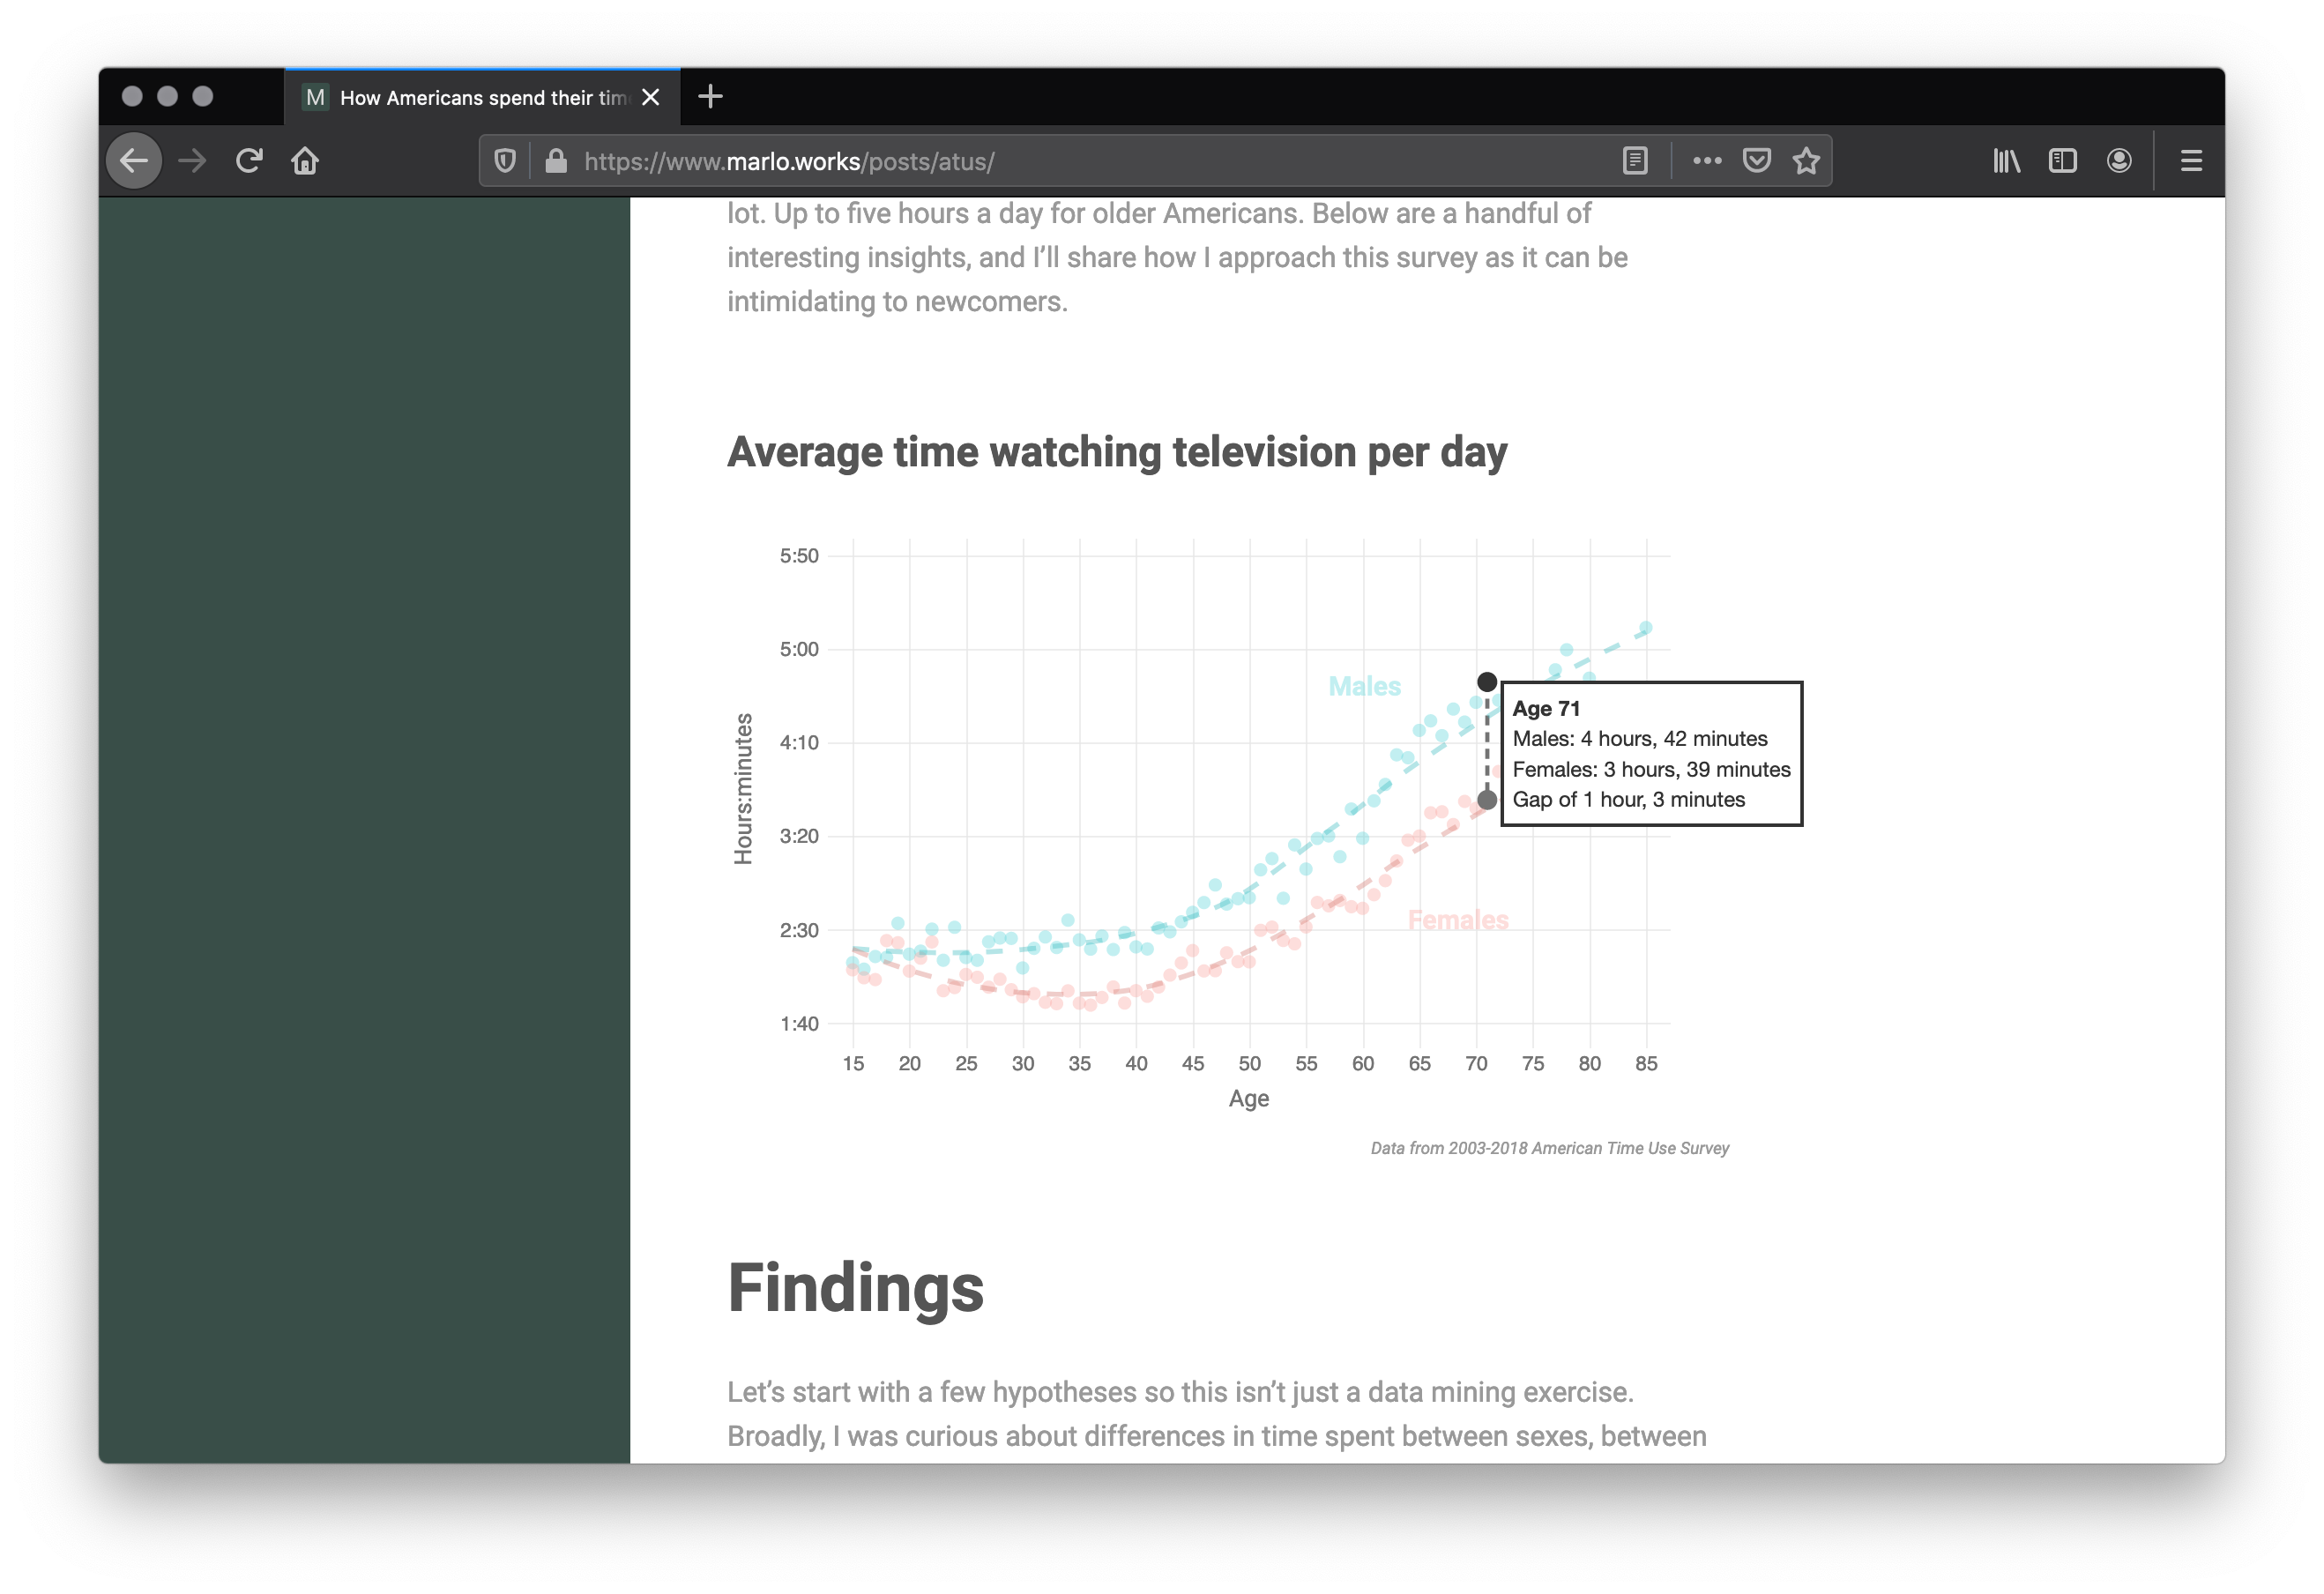Image resolution: width=2324 pixels, height=1594 pixels.
Task: Click 'Gap of 1 hour, 3 minutes' text
Action: (1628, 800)
